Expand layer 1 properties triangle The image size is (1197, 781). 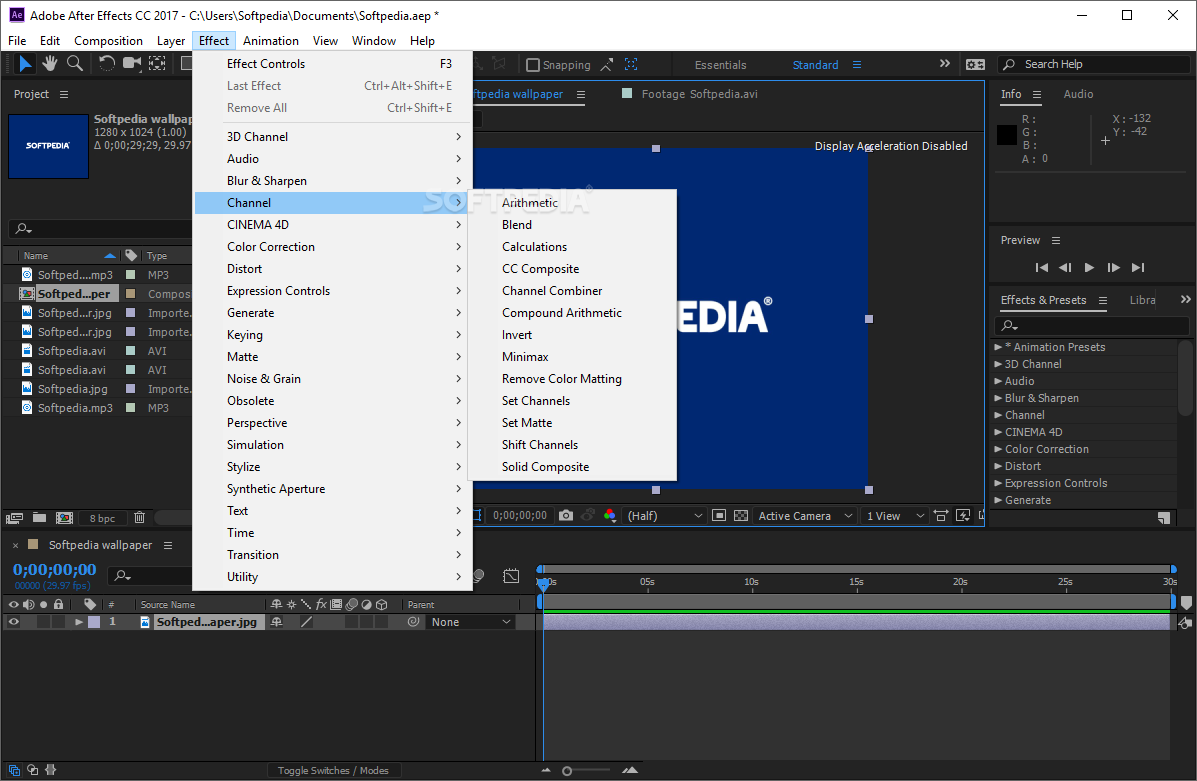(x=78, y=622)
